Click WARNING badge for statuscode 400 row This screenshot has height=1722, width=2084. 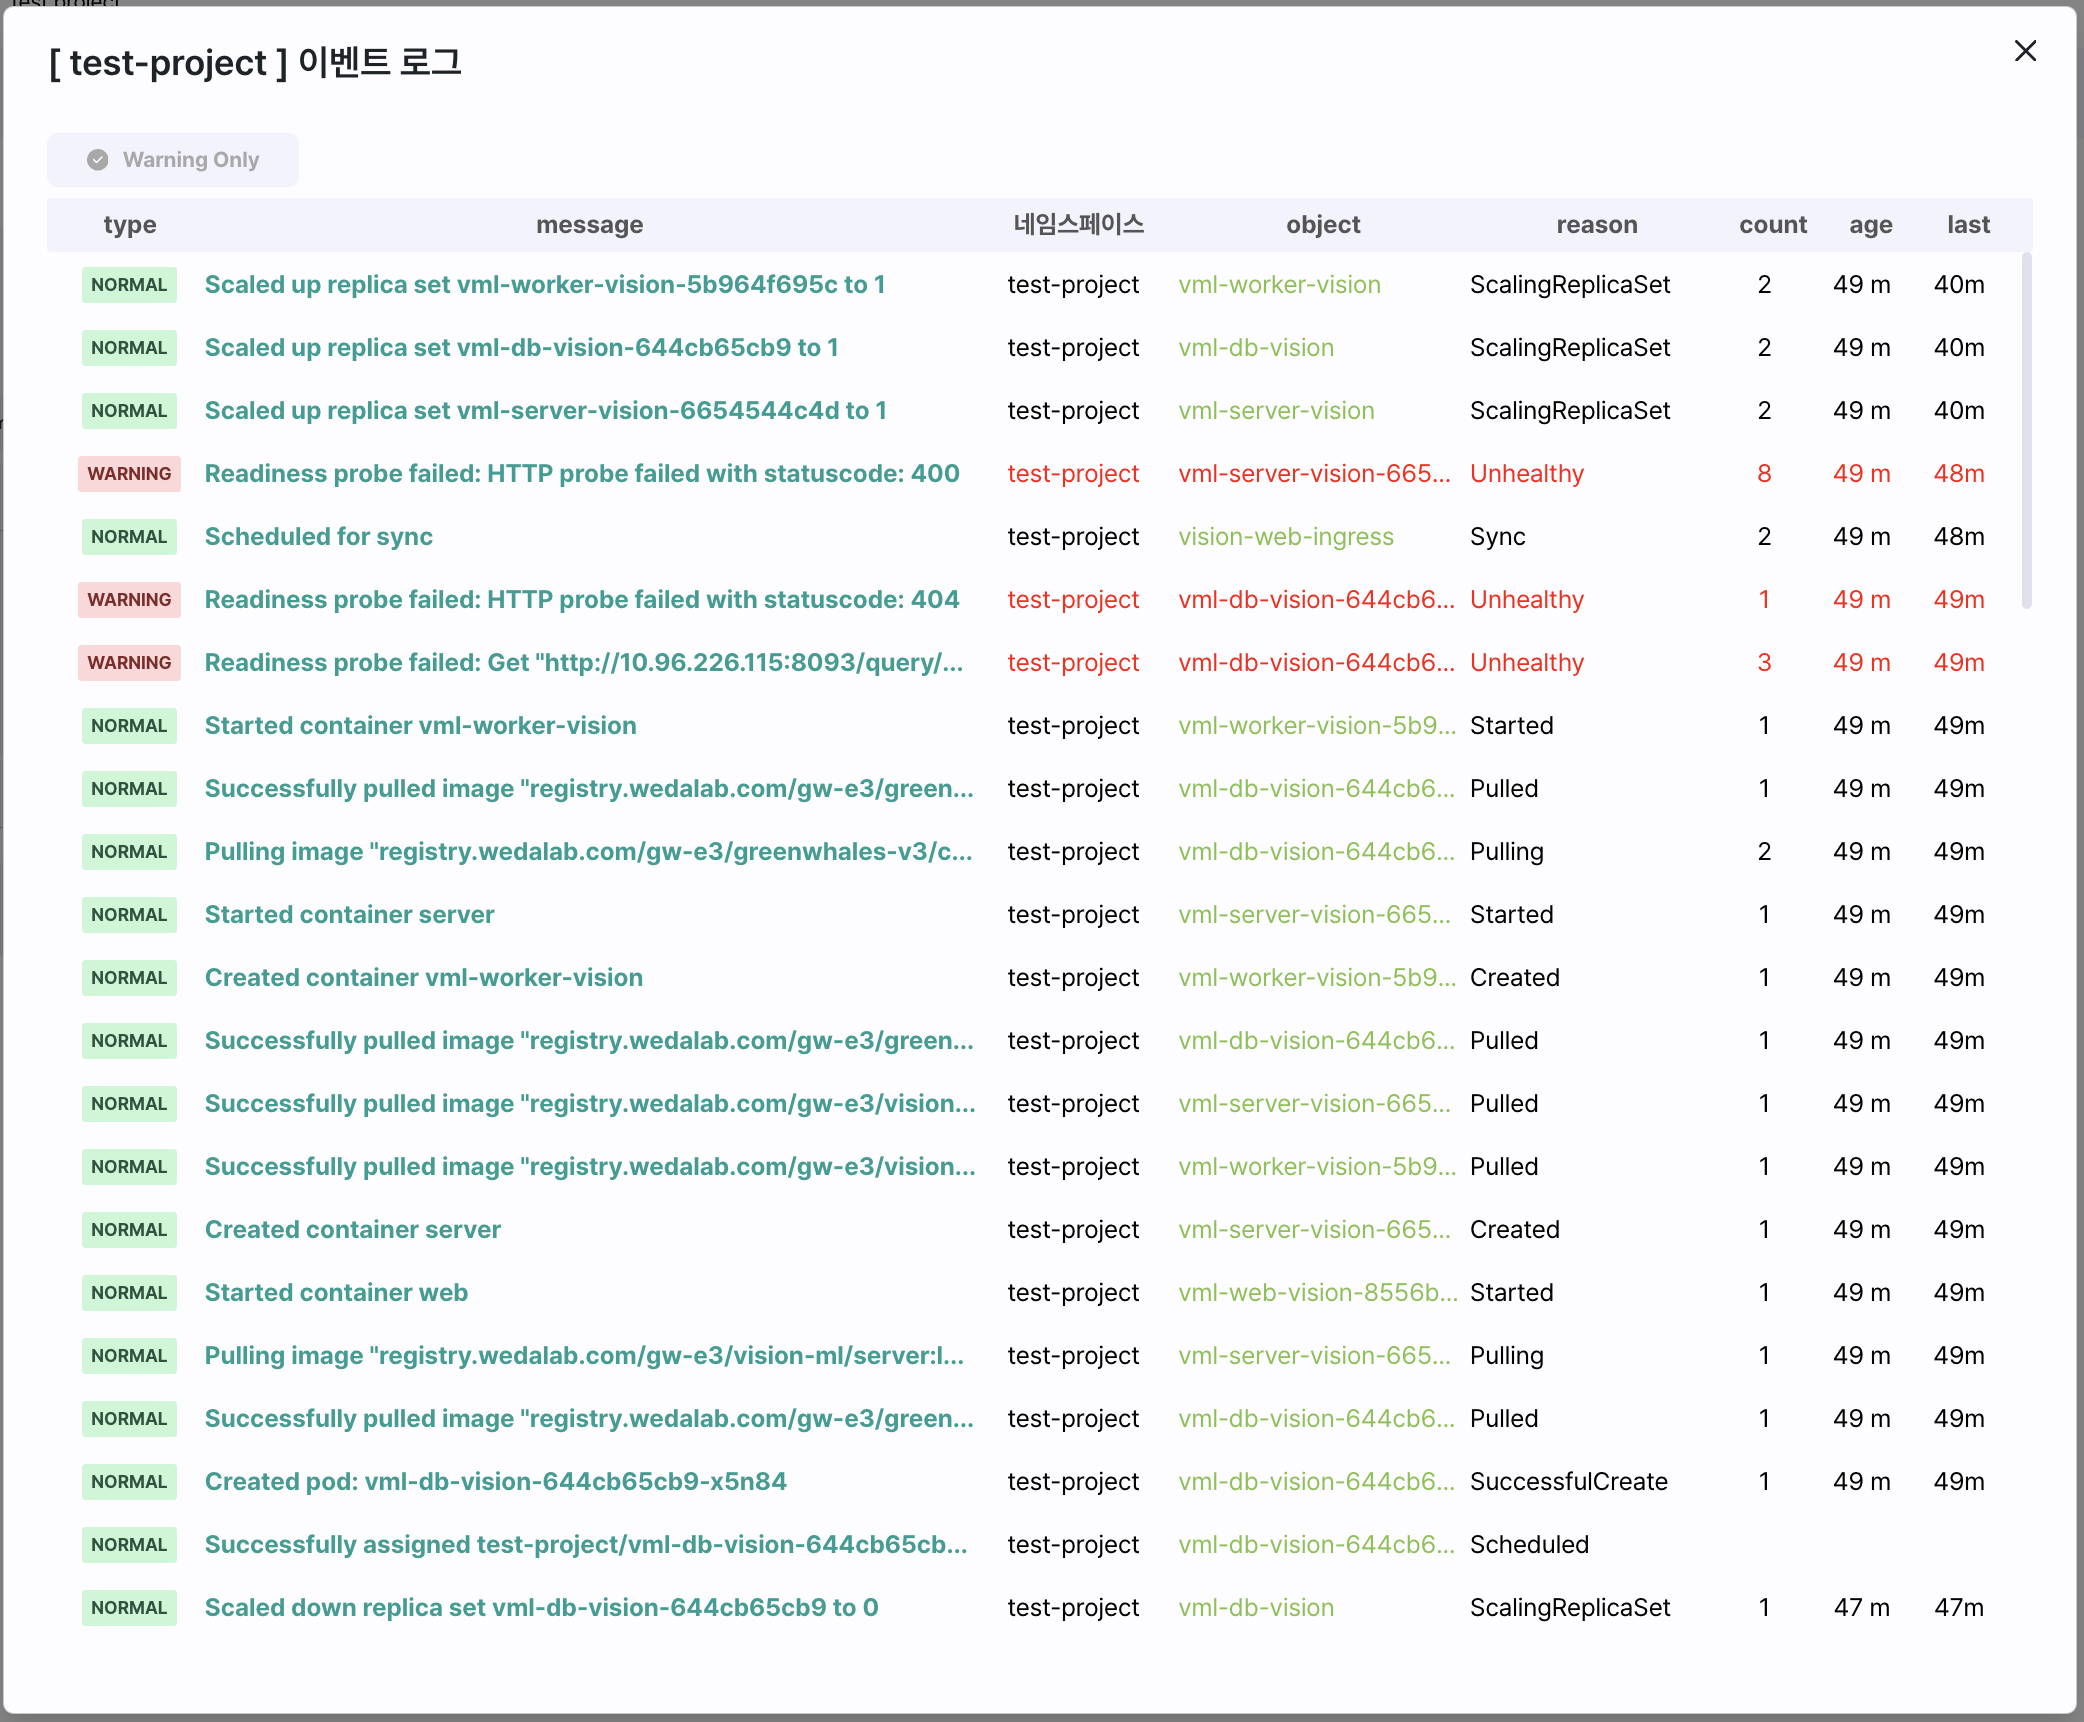tap(129, 474)
